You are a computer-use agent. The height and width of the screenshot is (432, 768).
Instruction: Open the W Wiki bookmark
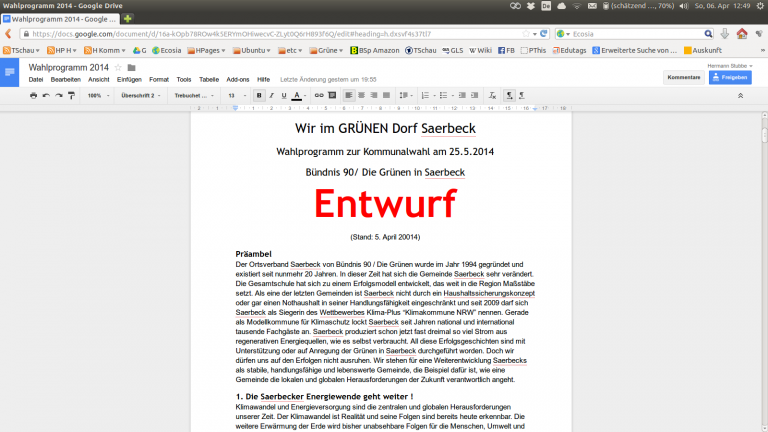[480, 50]
